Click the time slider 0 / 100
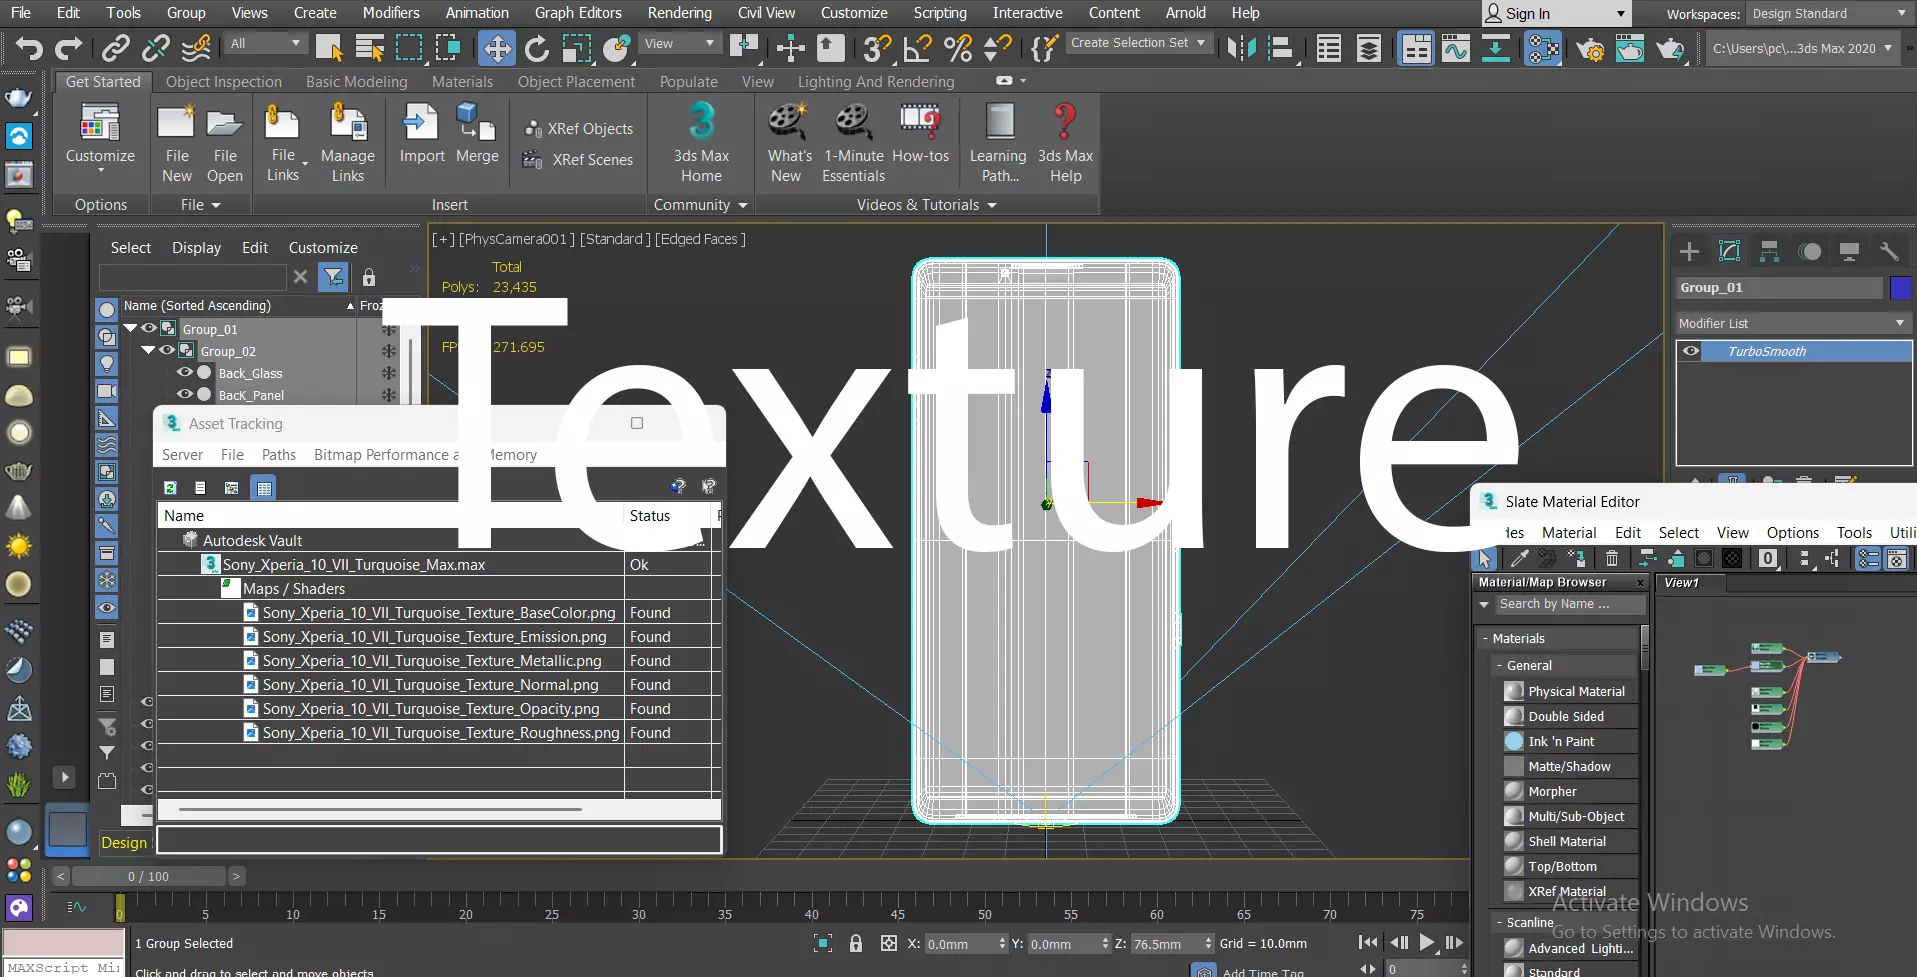1917x977 pixels. pyautogui.click(x=148, y=876)
